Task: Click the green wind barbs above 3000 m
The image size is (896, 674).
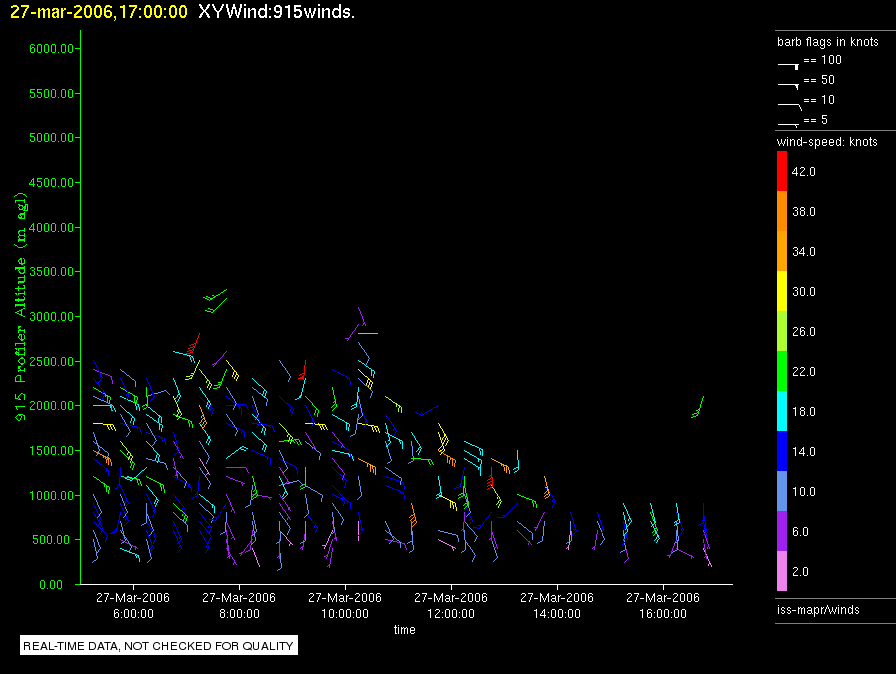Action: 215,299
